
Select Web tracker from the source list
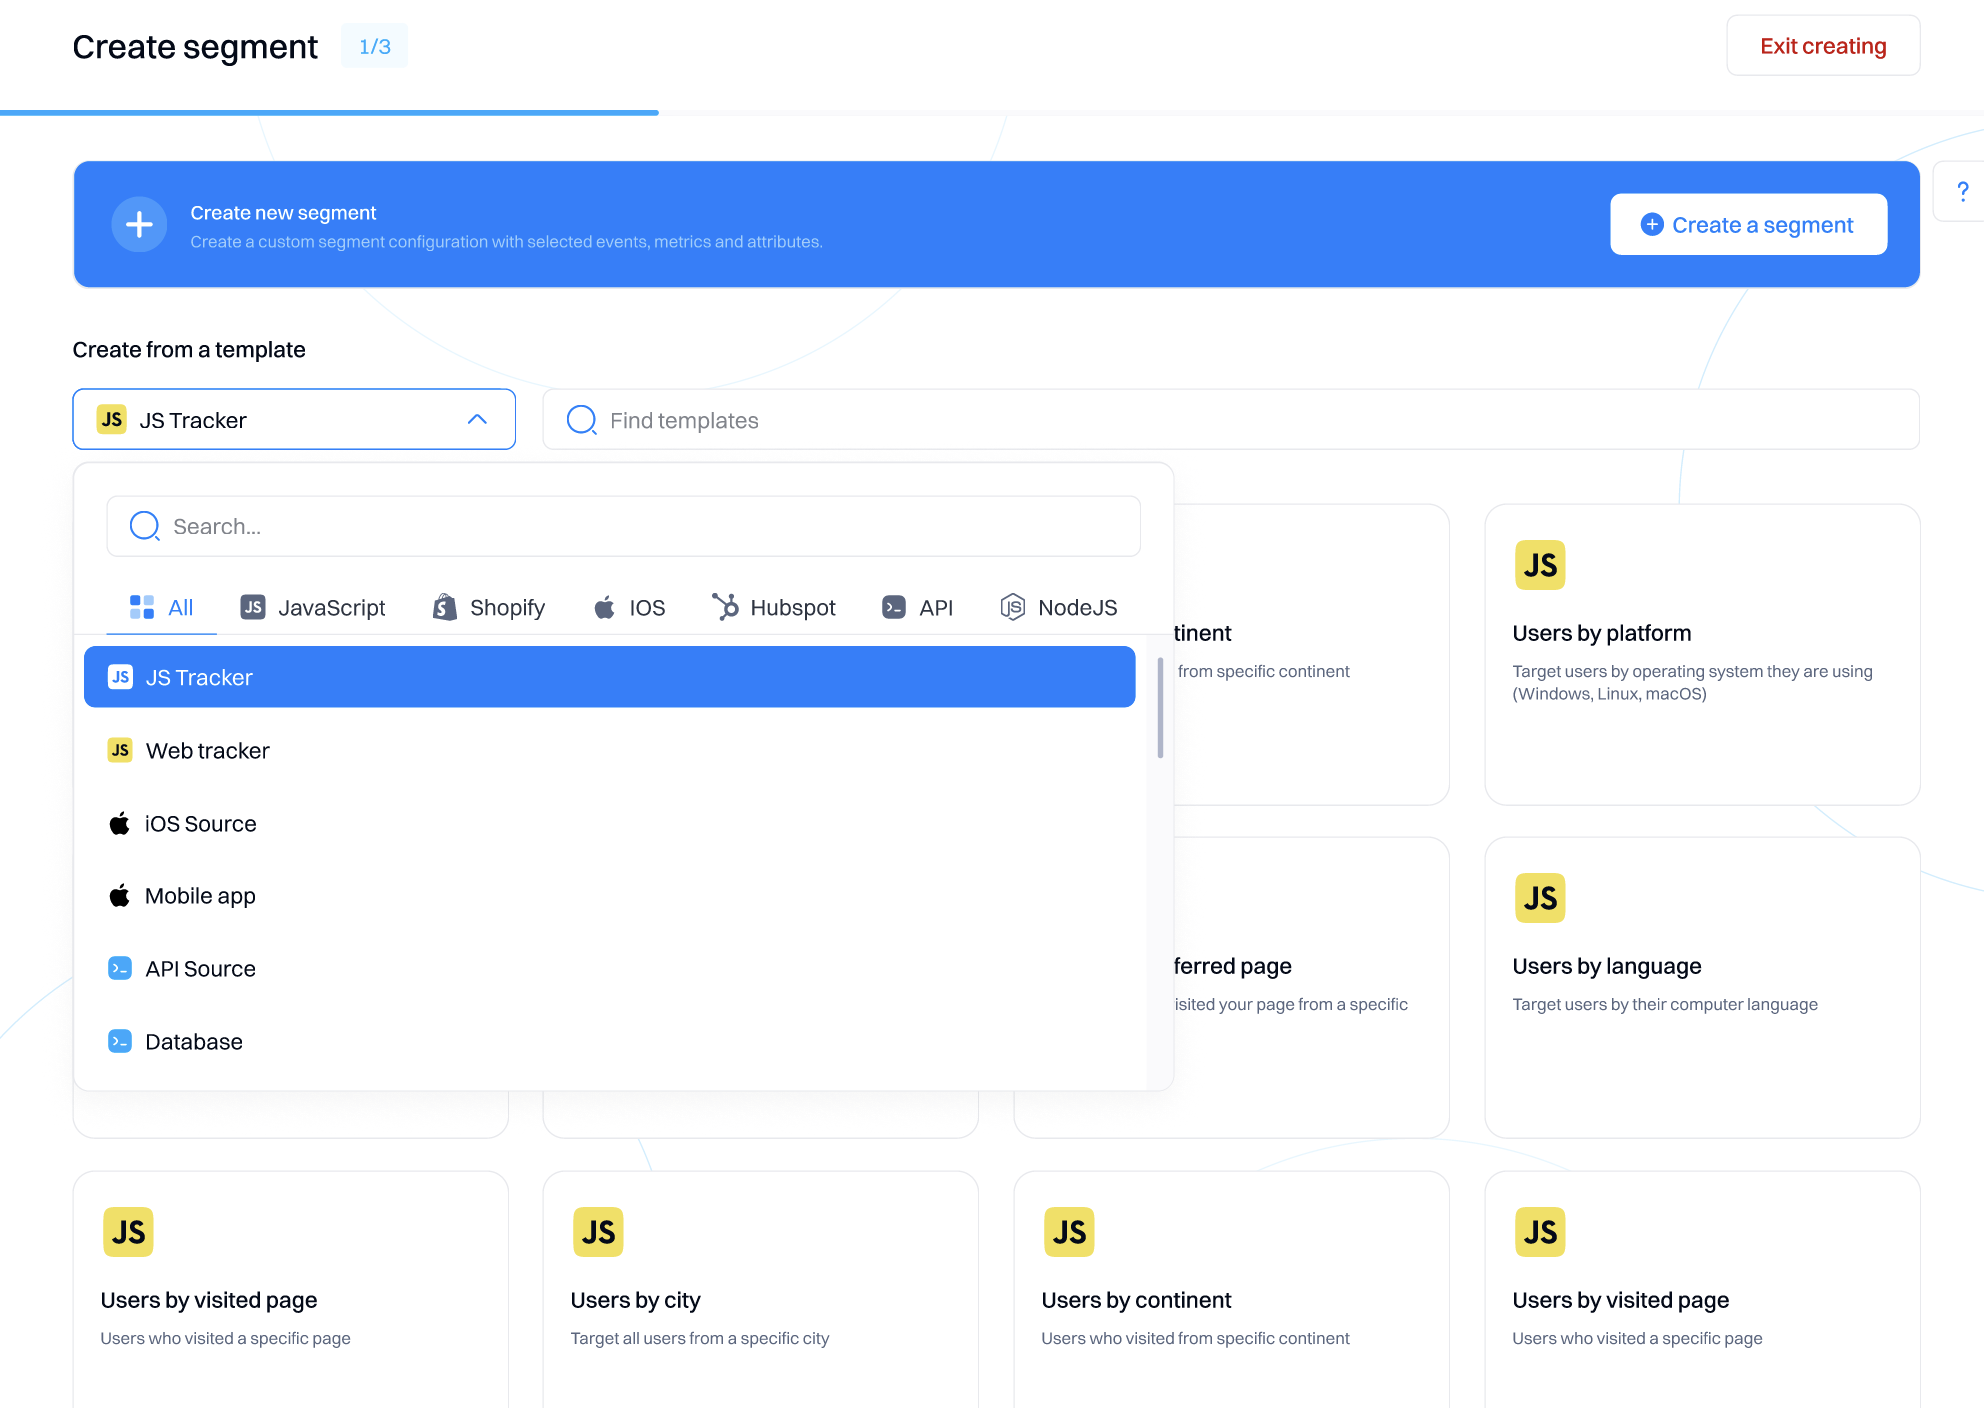(207, 751)
